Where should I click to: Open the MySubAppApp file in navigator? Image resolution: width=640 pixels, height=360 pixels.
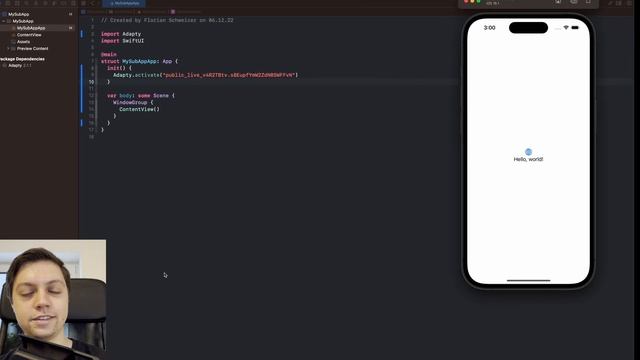click(31, 28)
